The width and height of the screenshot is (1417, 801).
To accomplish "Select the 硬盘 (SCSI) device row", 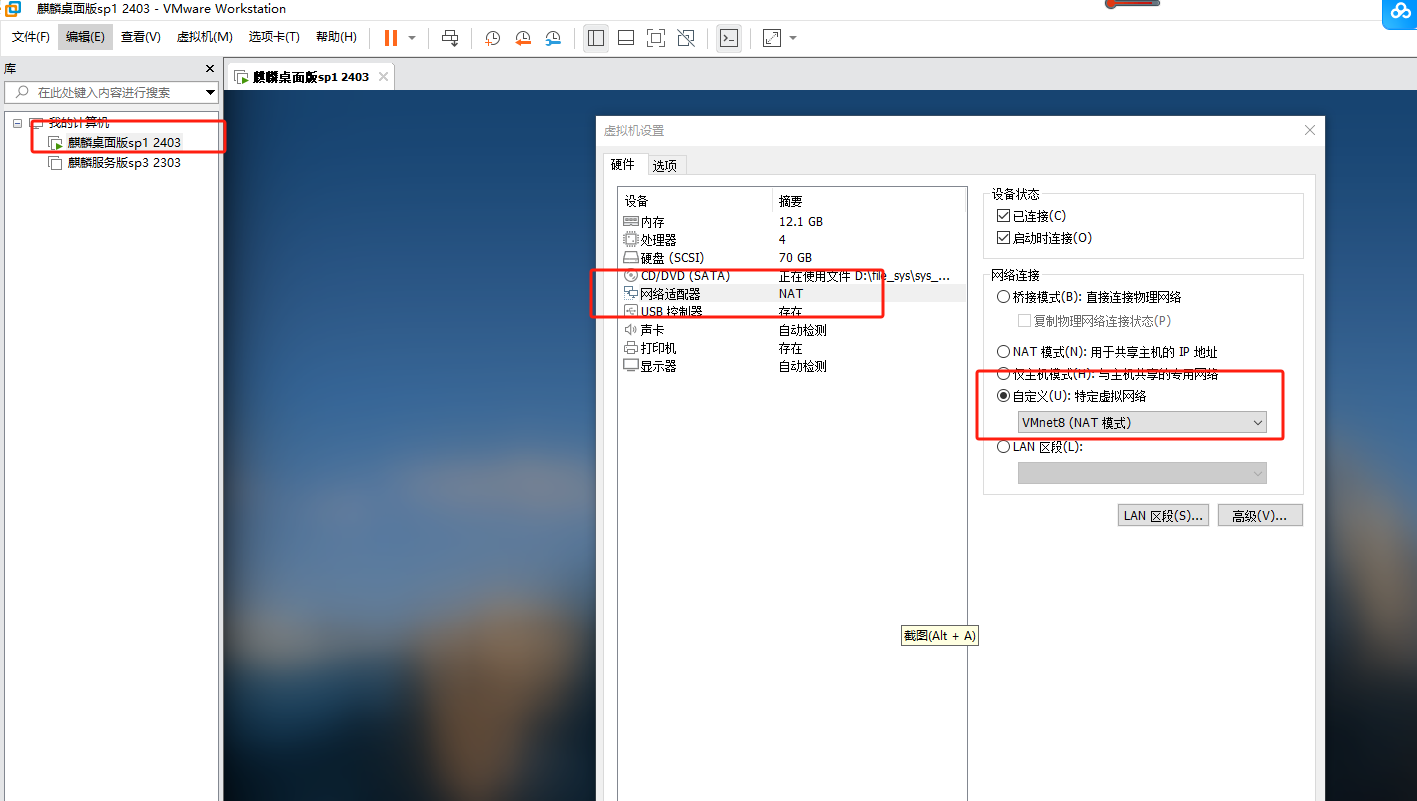I will [792, 258].
